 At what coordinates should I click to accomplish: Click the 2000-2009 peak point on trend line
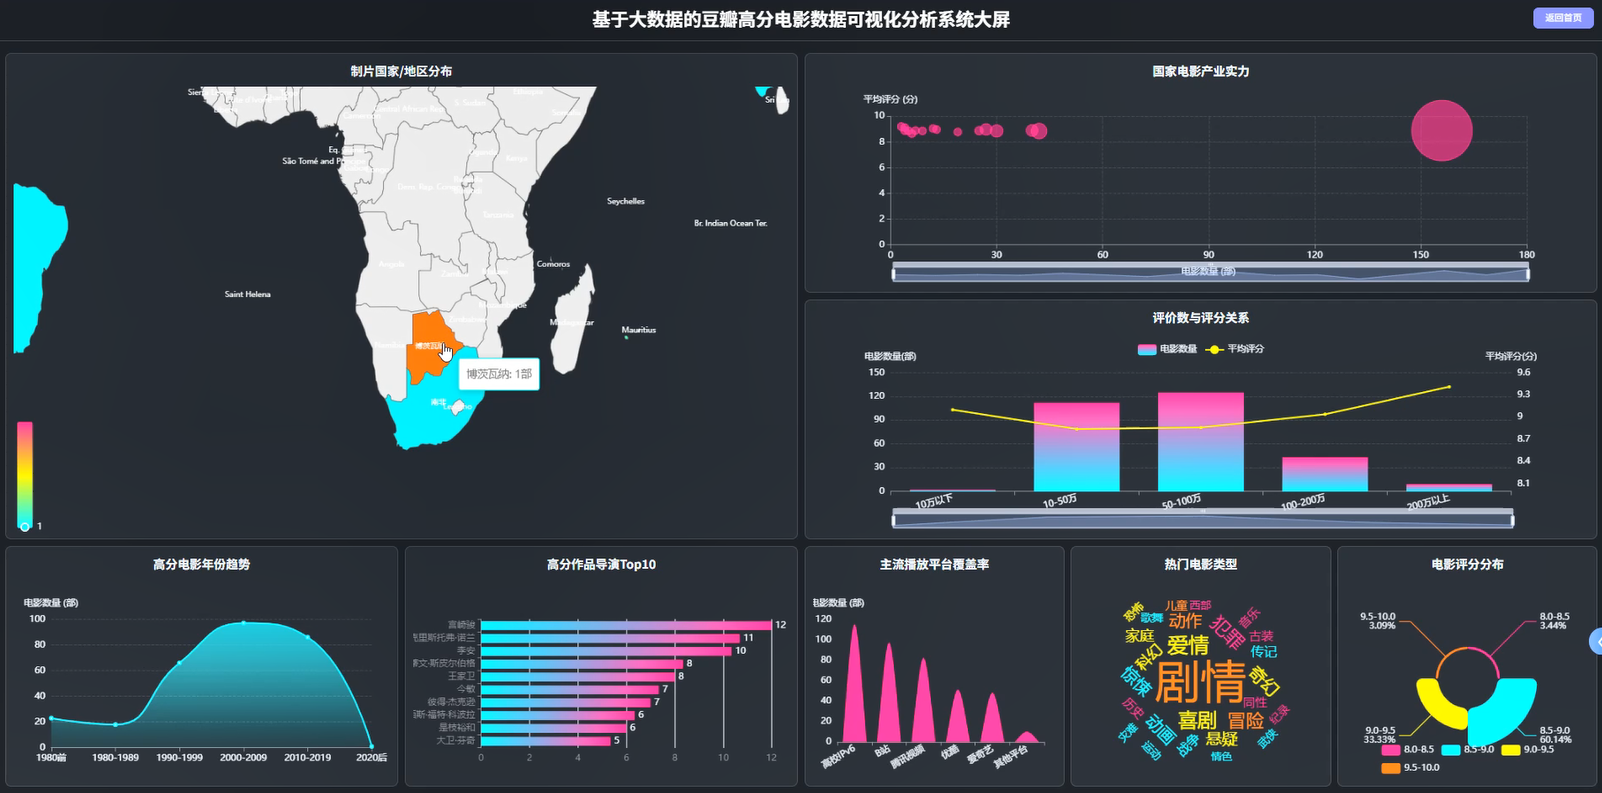pos(243,623)
